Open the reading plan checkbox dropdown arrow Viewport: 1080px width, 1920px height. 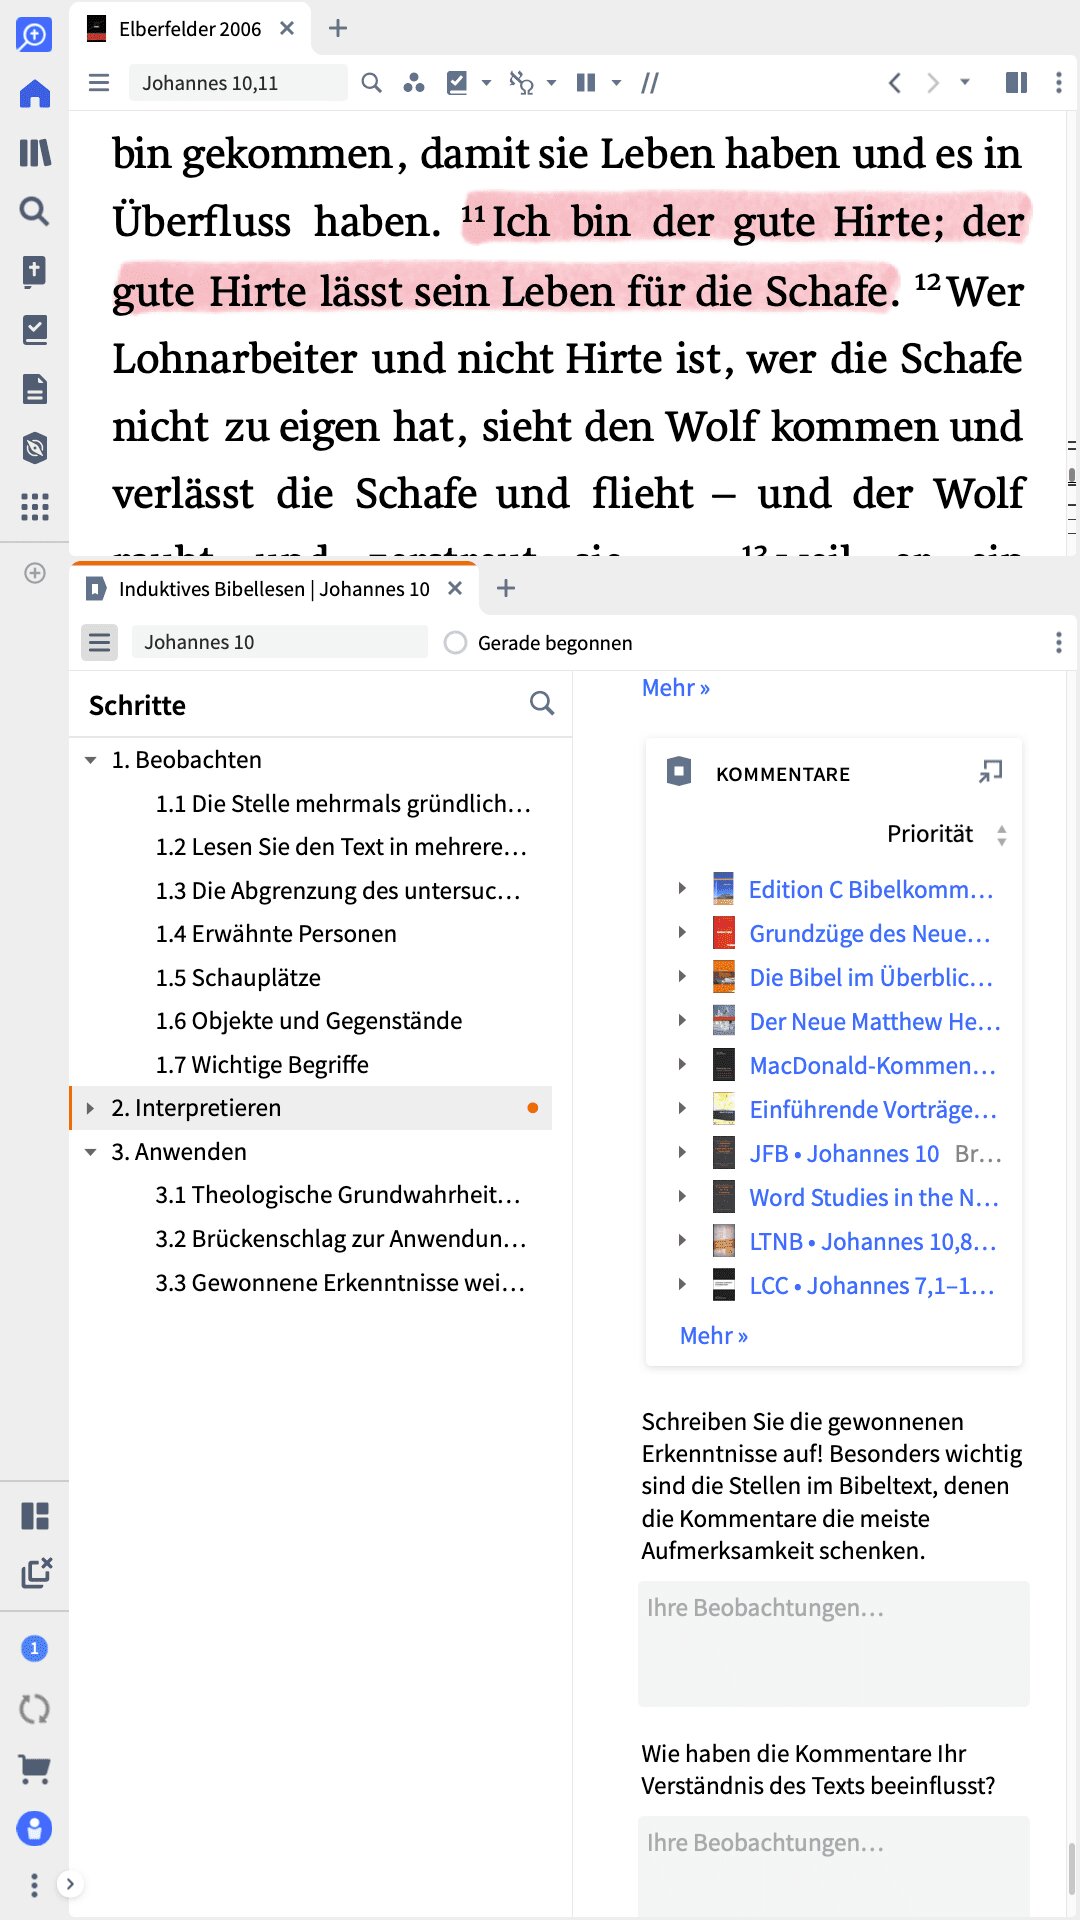pos(486,83)
